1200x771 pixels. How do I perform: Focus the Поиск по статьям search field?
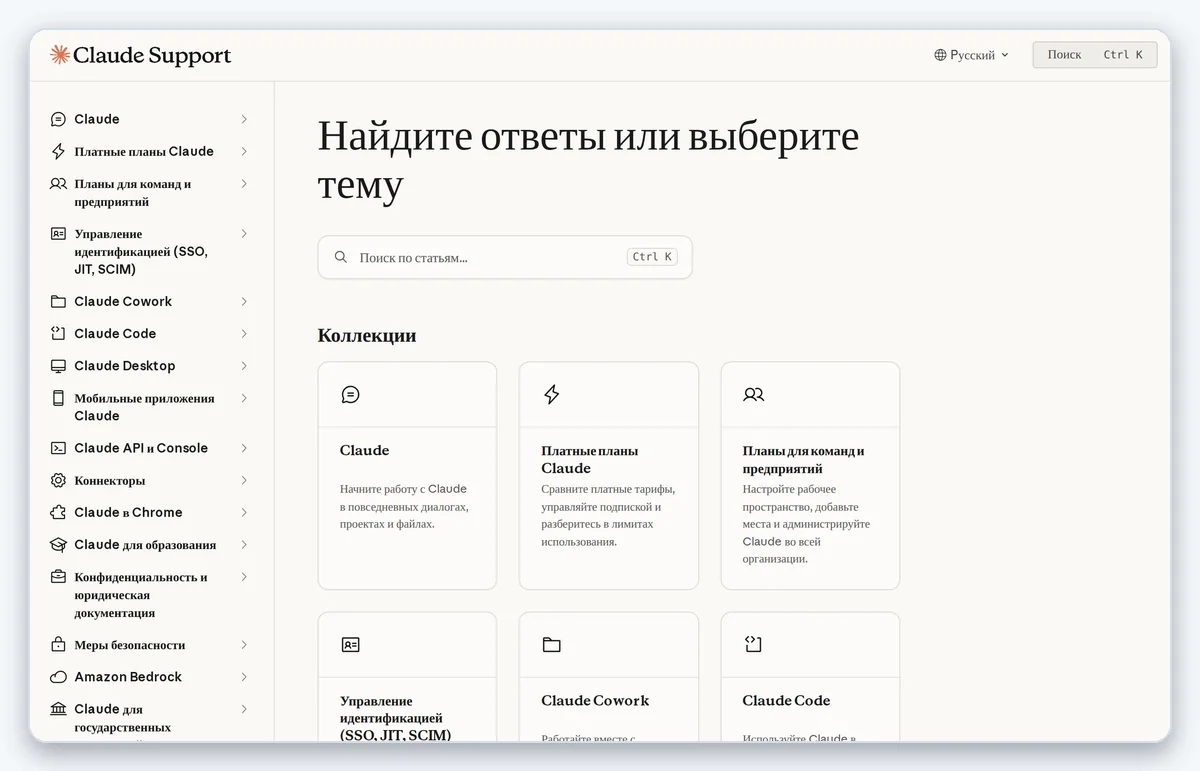click(505, 257)
